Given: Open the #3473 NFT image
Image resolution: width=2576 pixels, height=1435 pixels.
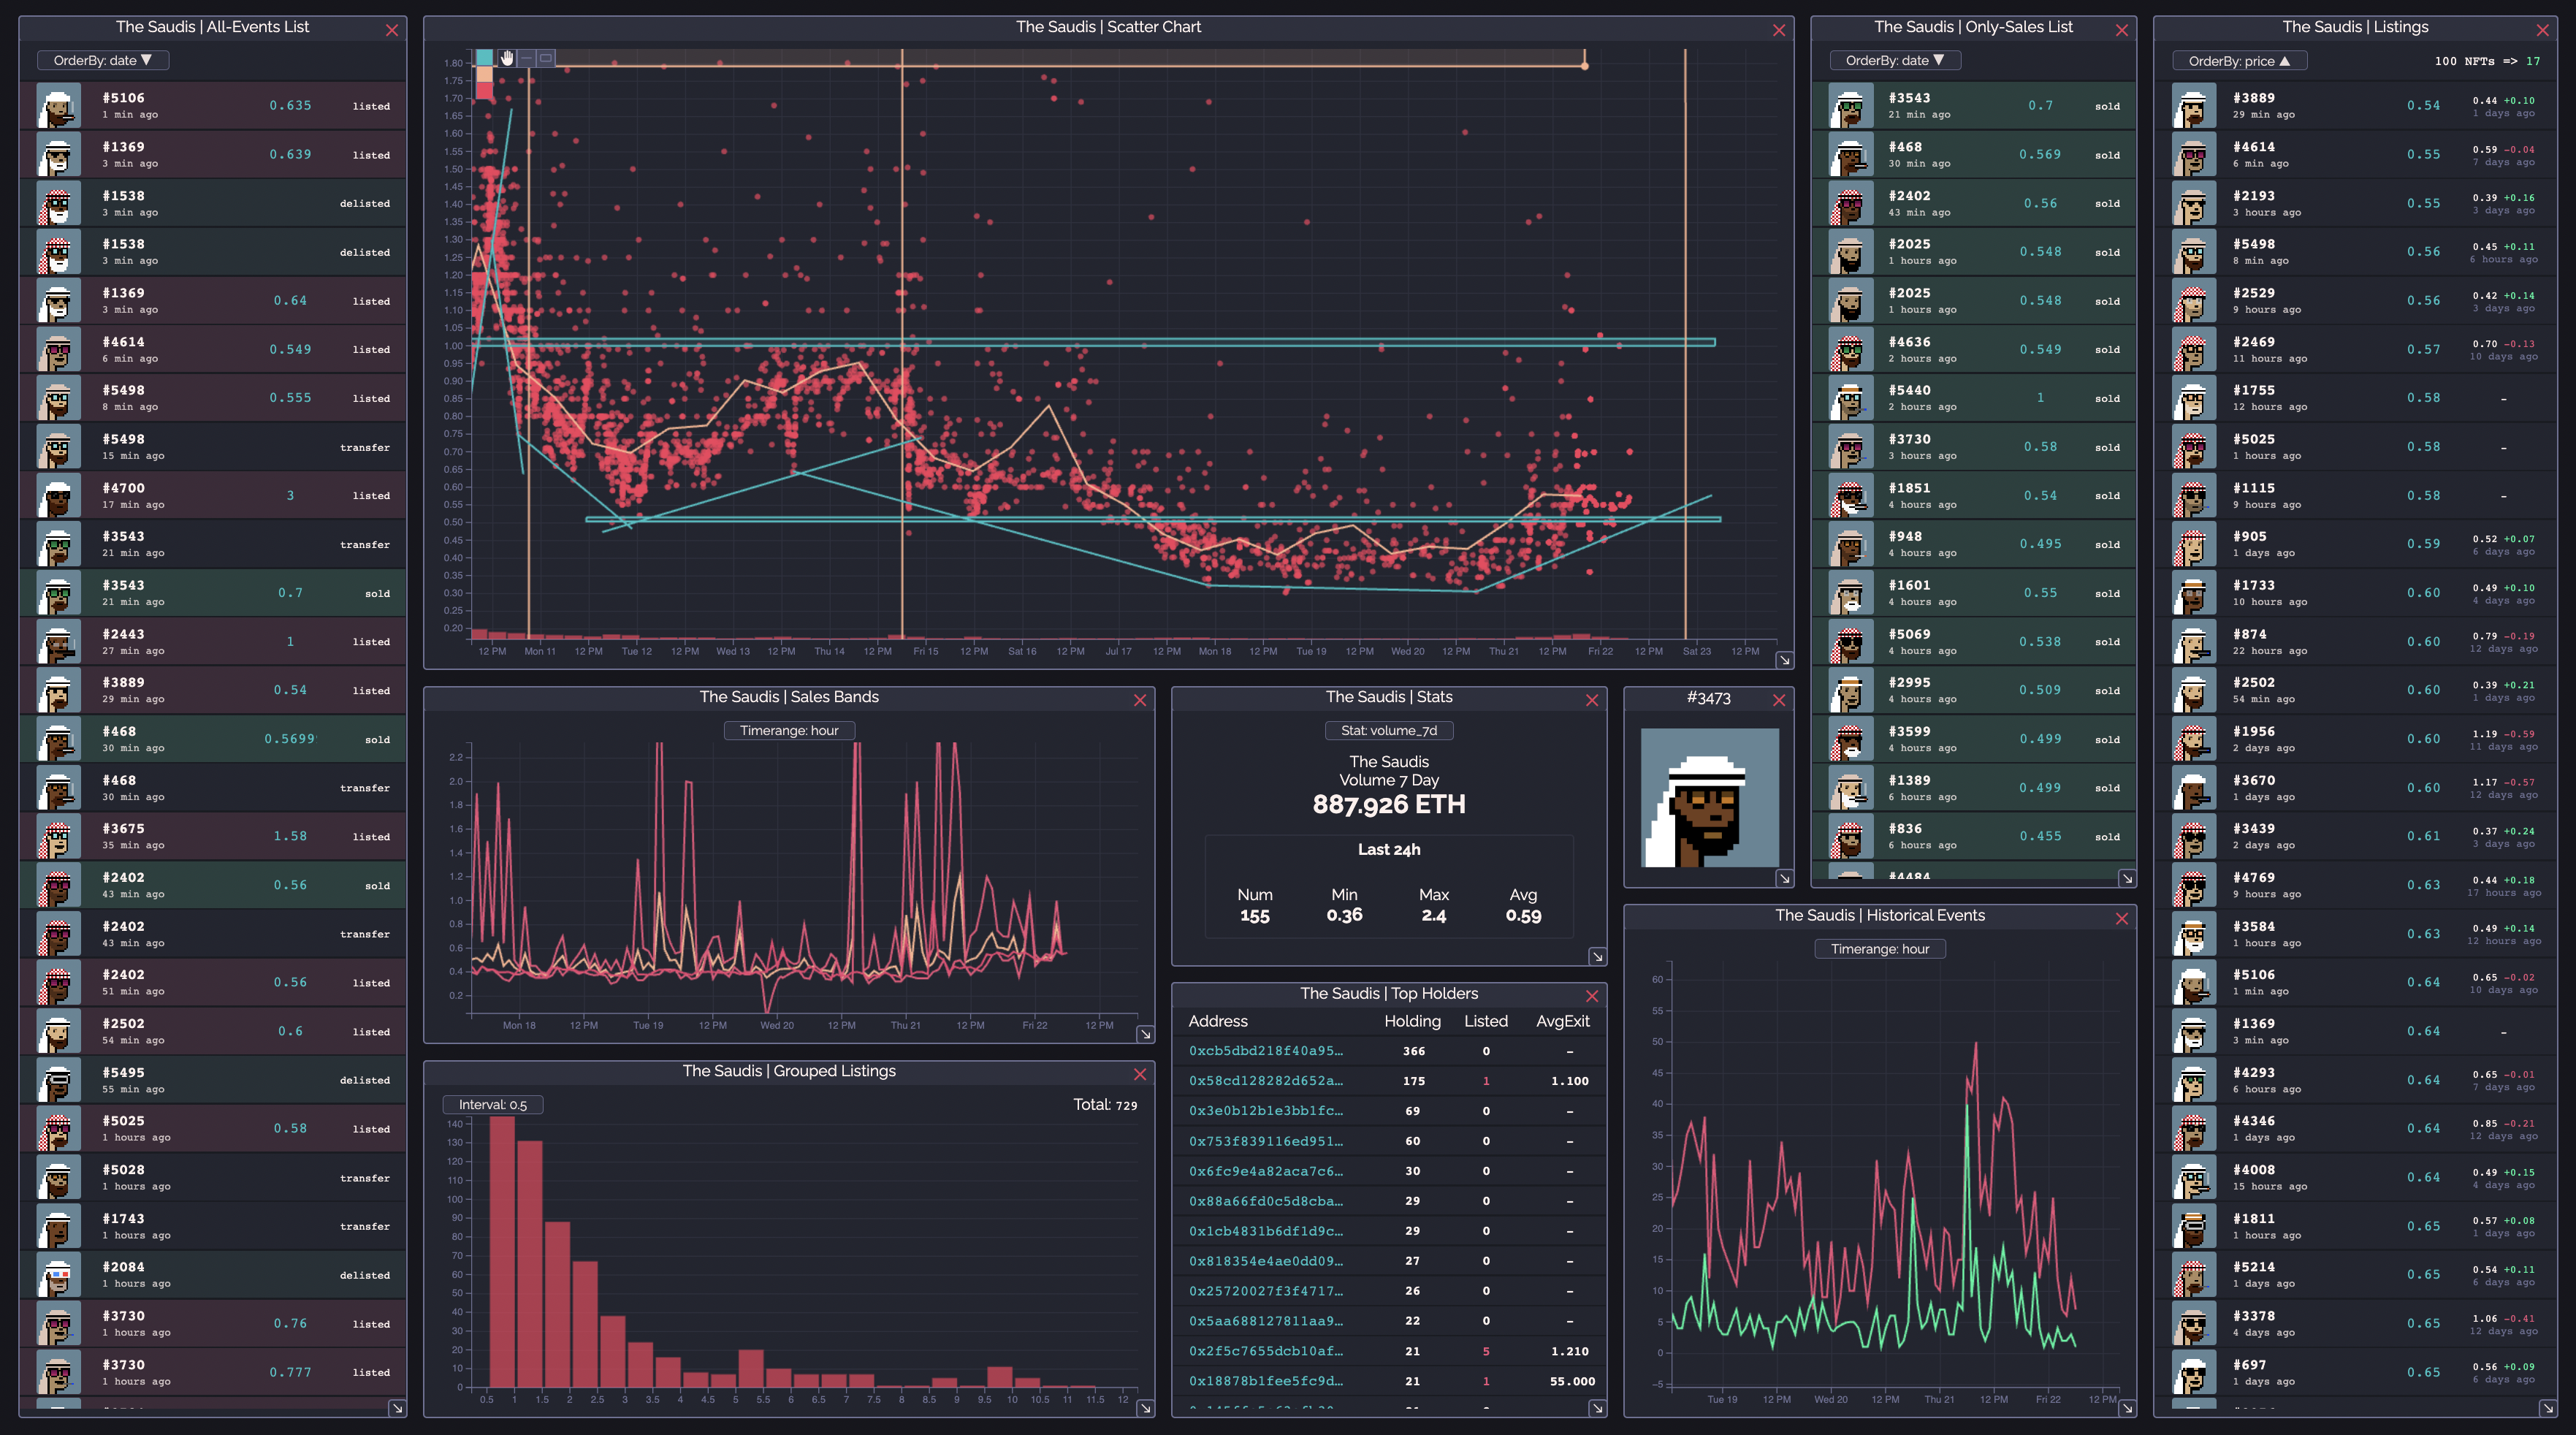Looking at the screenshot, I should 1710,797.
